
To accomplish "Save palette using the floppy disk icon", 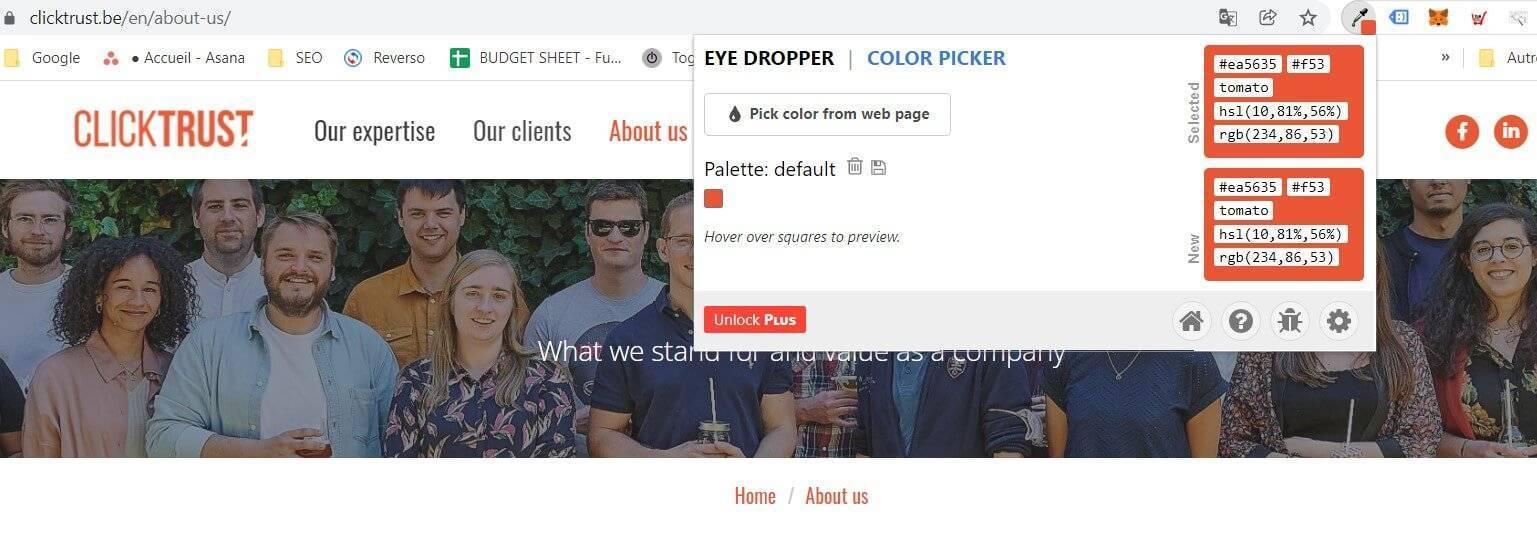I will coord(878,167).
